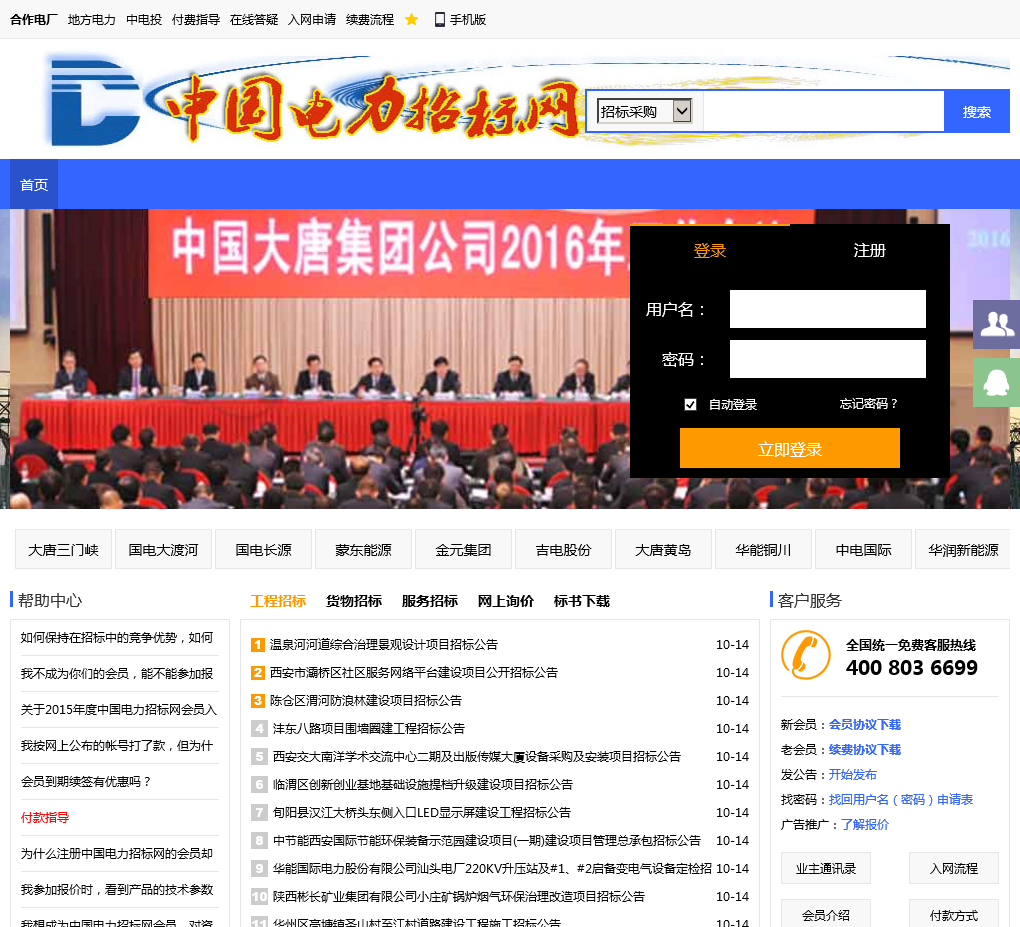Click the 会员协议下载 link

pos(865,724)
